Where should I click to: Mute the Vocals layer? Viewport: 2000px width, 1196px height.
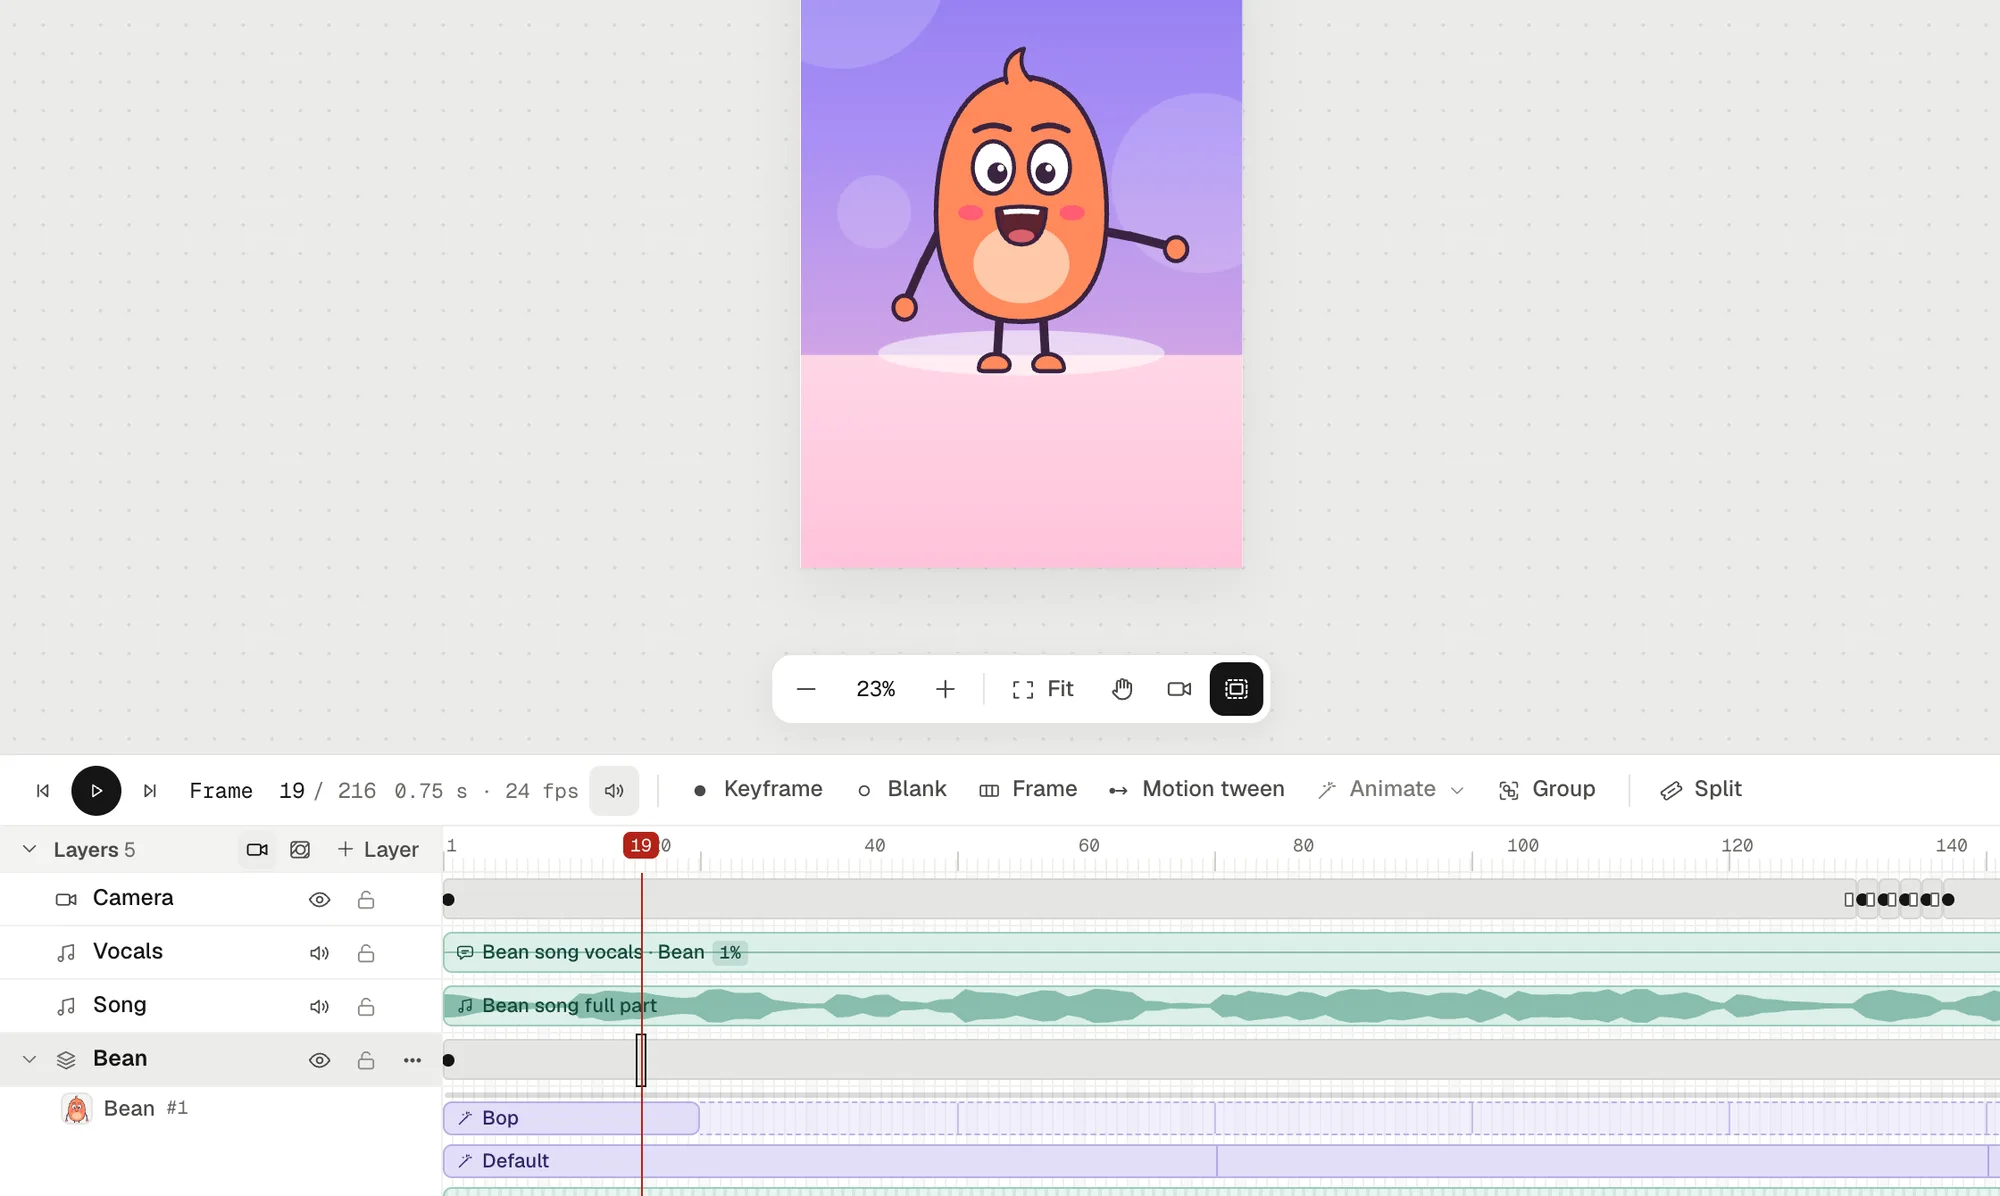click(319, 953)
